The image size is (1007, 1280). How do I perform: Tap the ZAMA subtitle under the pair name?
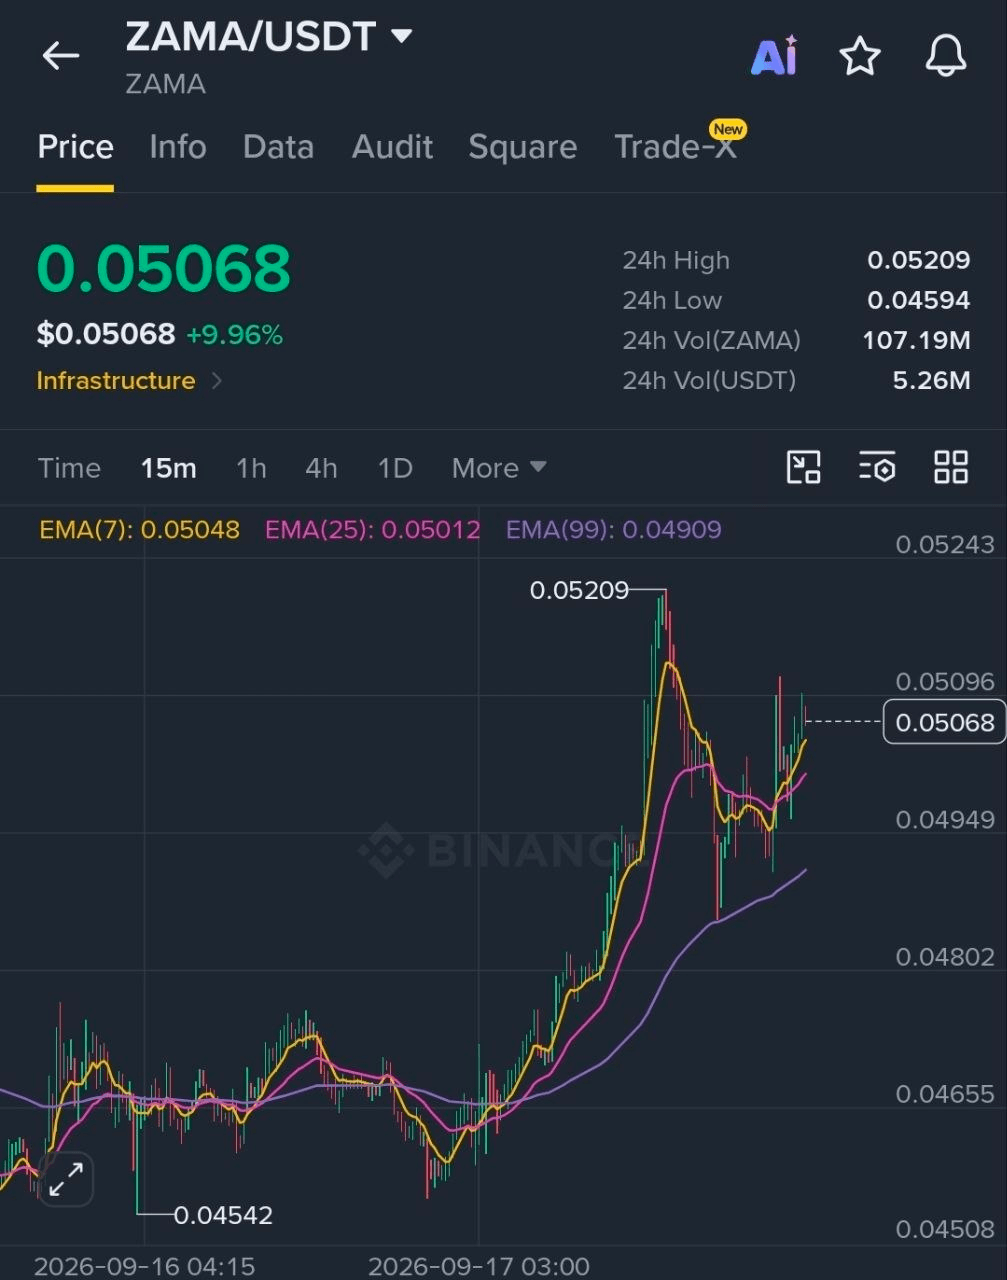pyautogui.click(x=166, y=84)
